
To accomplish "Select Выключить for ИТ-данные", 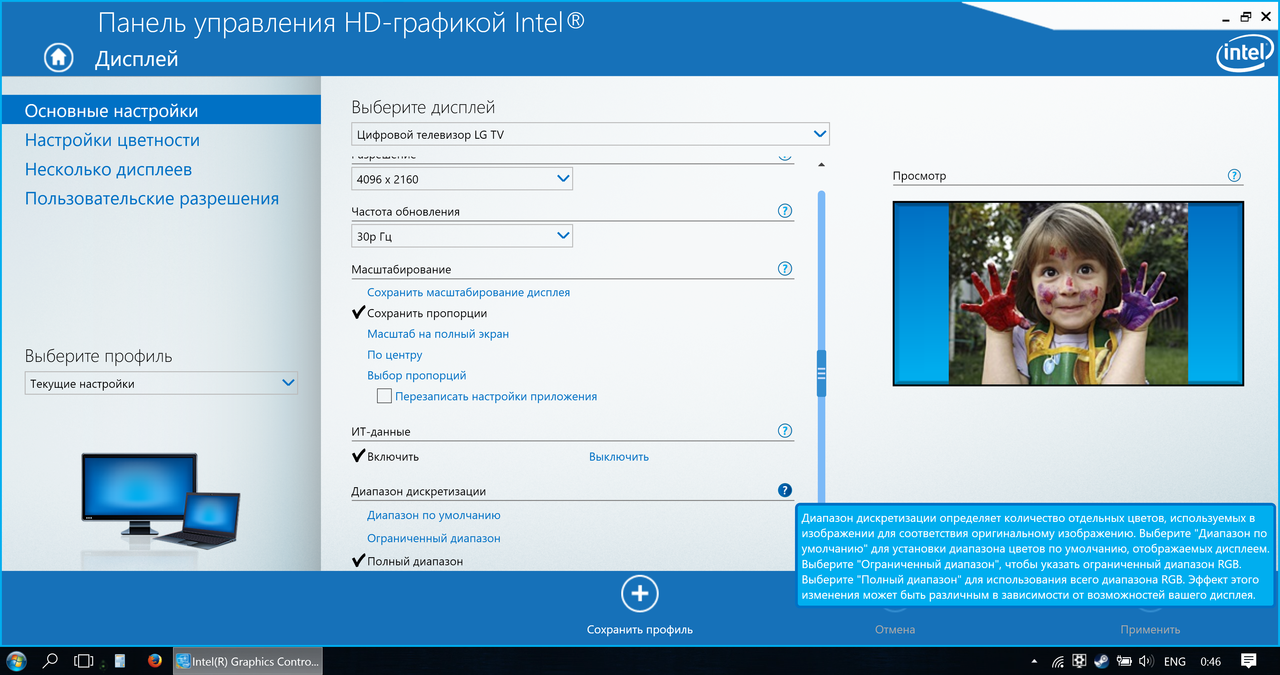I will pos(618,456).
